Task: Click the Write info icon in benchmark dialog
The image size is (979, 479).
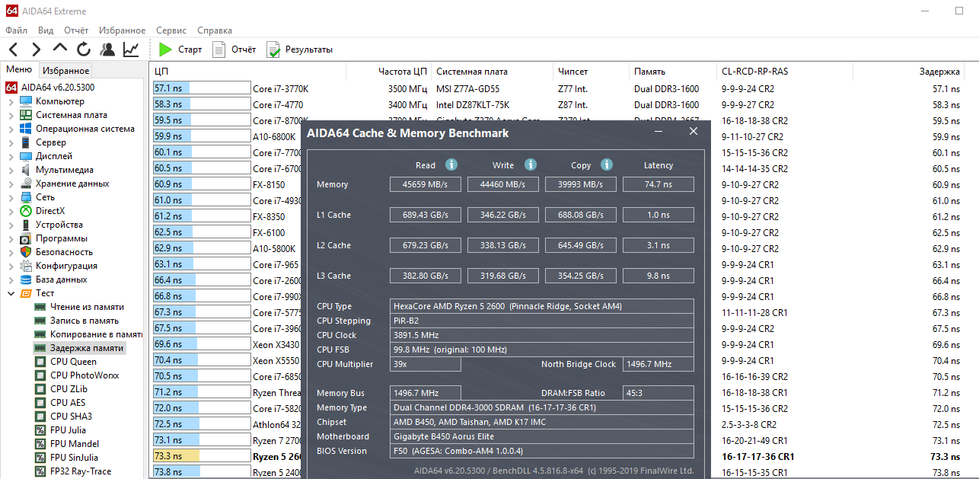Action: (x=531, y=165)
